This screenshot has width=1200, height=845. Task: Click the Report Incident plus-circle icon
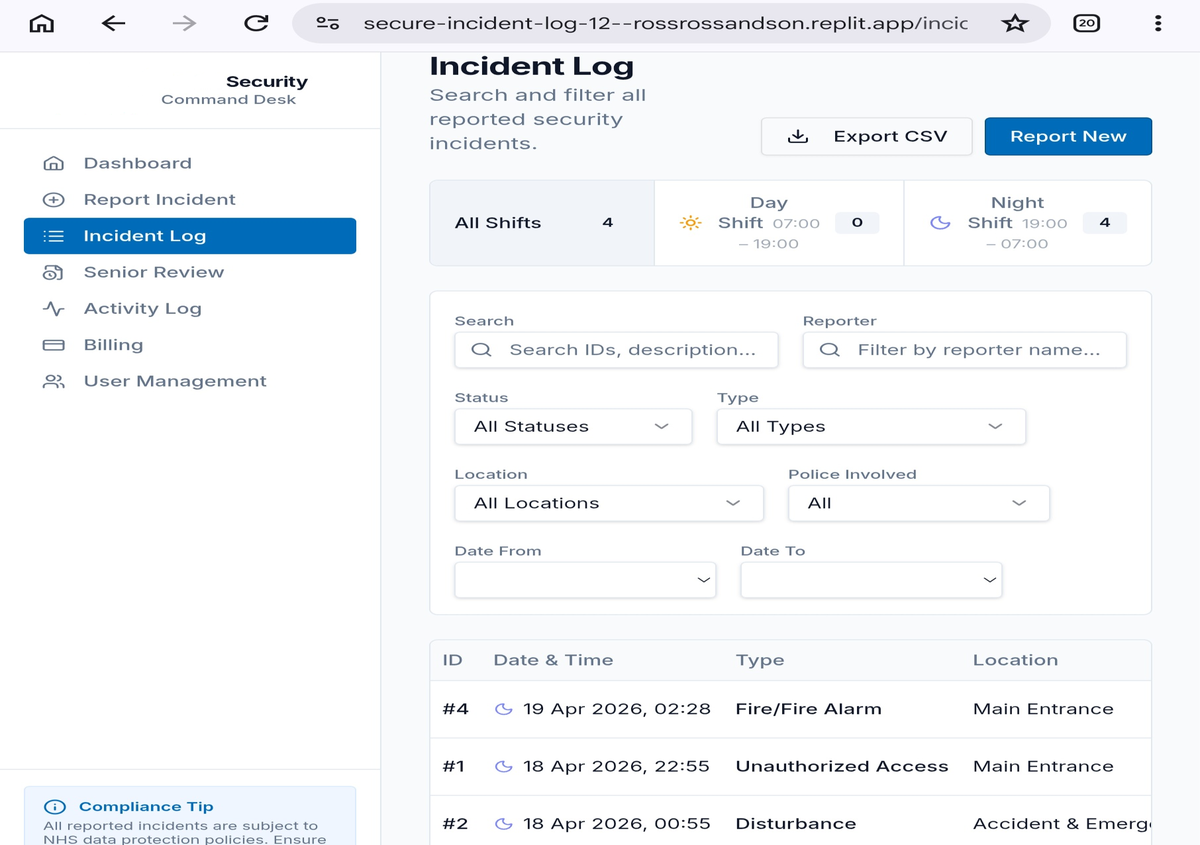(54, 200)
